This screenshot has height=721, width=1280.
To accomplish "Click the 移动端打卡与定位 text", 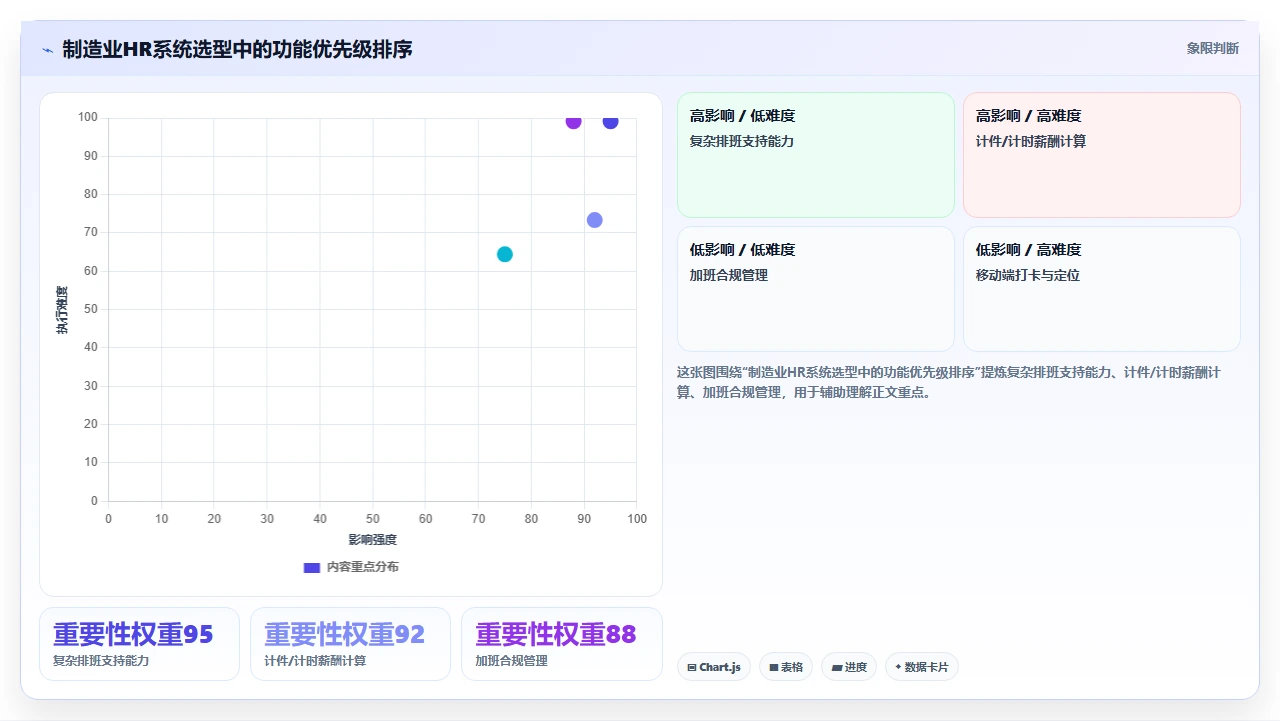I will click(1028, 276).
